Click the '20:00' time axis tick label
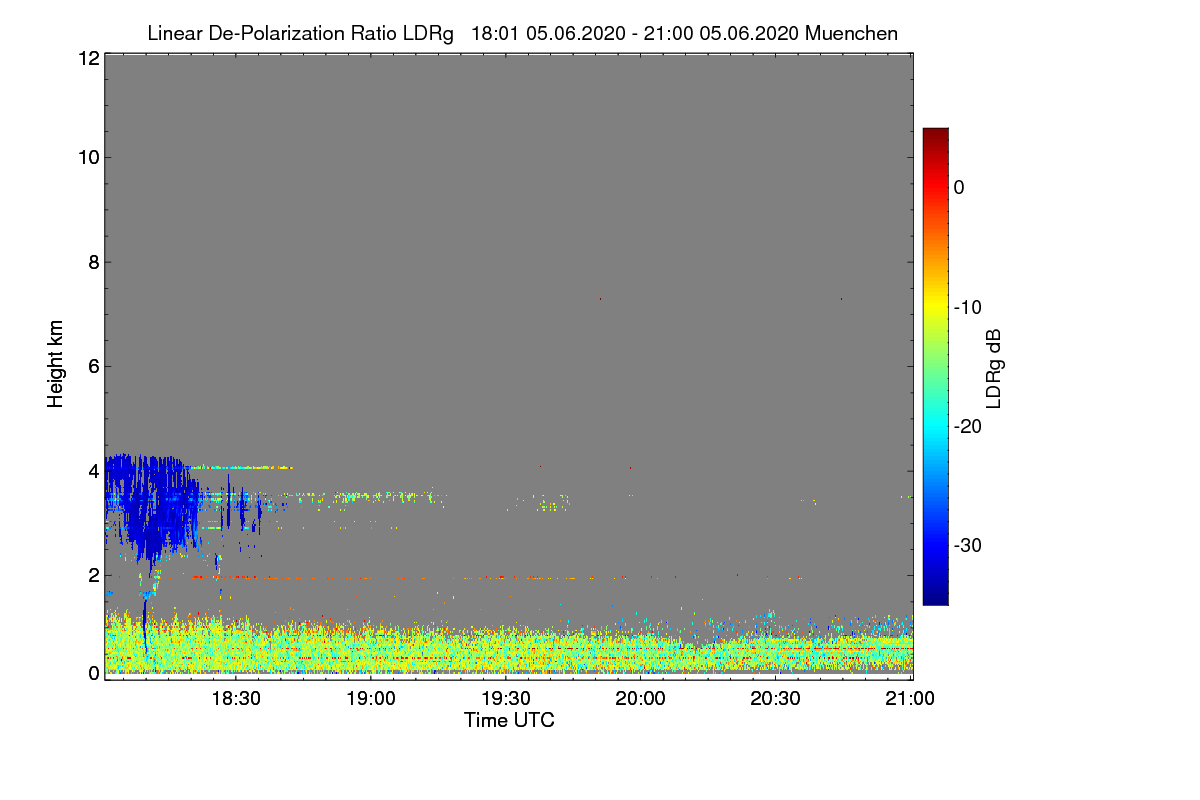The image size is (1200, 800). [x=641, y=700]
